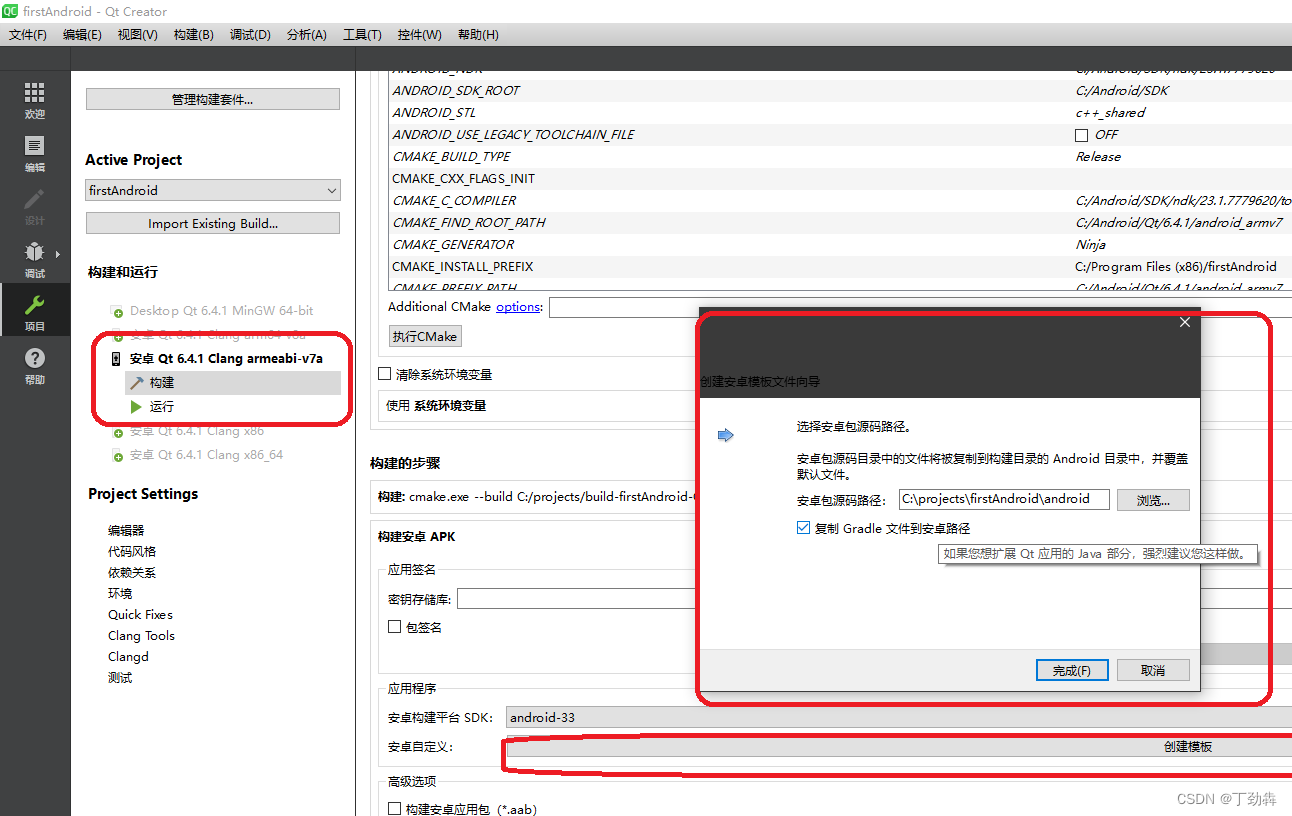Open the 文件(F) menu

point(28,35)
